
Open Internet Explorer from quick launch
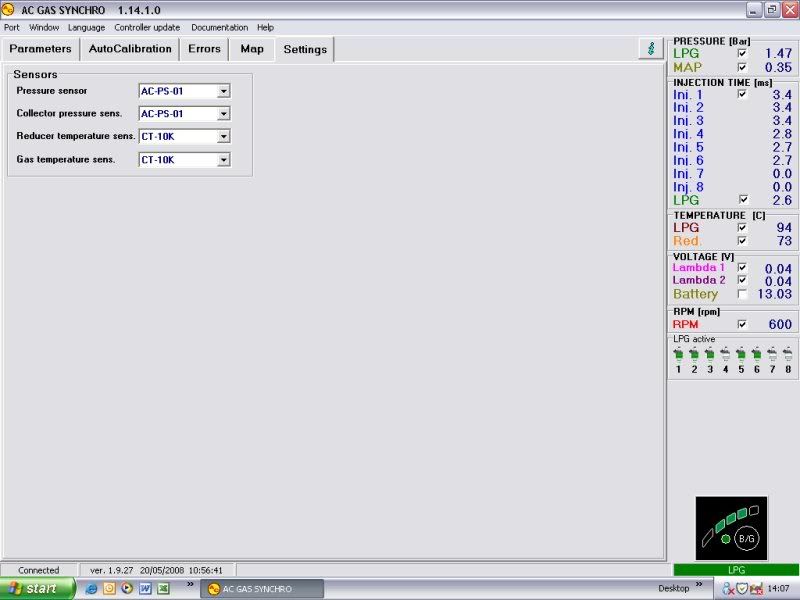pyautogui.click(x=91, y=588)
